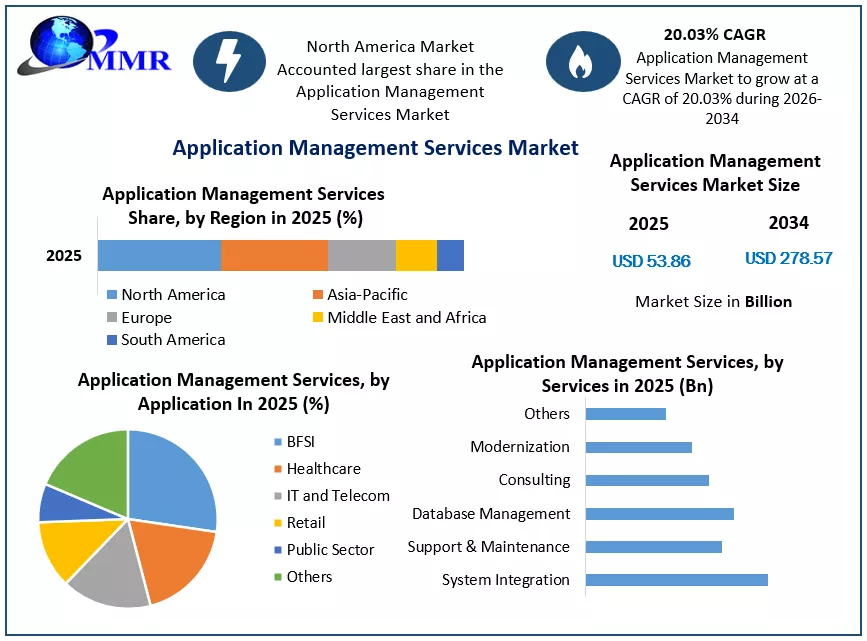Click the Others services bar
Viewport: 867px width, 641px height.
click(626, 414)
